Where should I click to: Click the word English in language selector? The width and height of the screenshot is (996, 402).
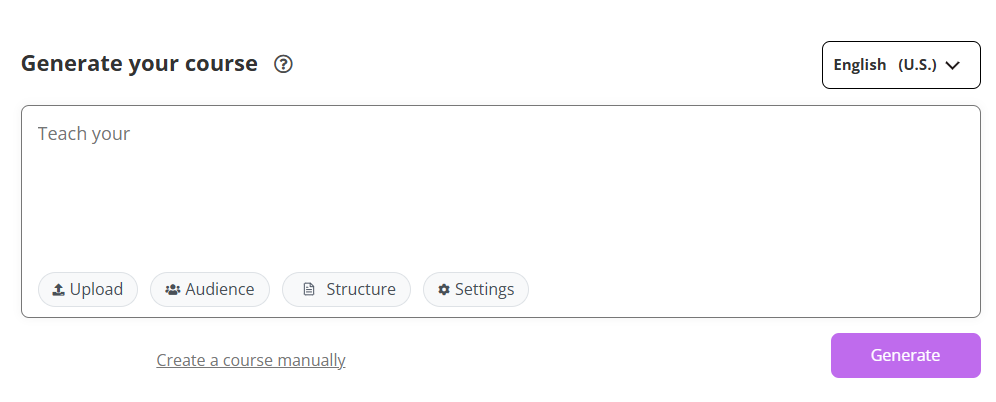pos(860,65)
